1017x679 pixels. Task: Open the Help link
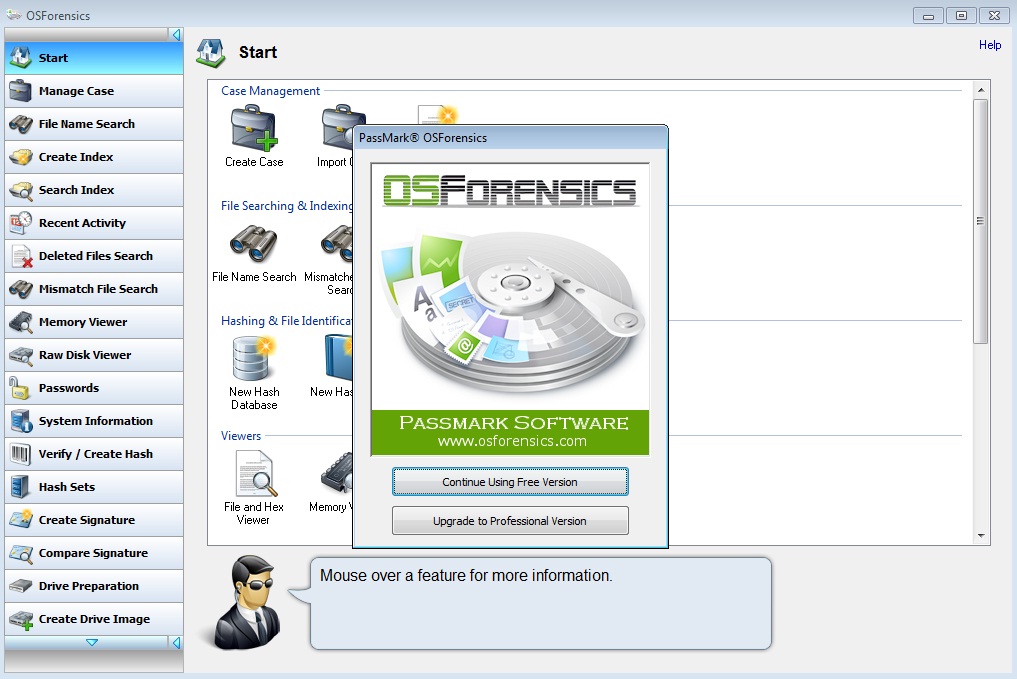pos(990,45)
